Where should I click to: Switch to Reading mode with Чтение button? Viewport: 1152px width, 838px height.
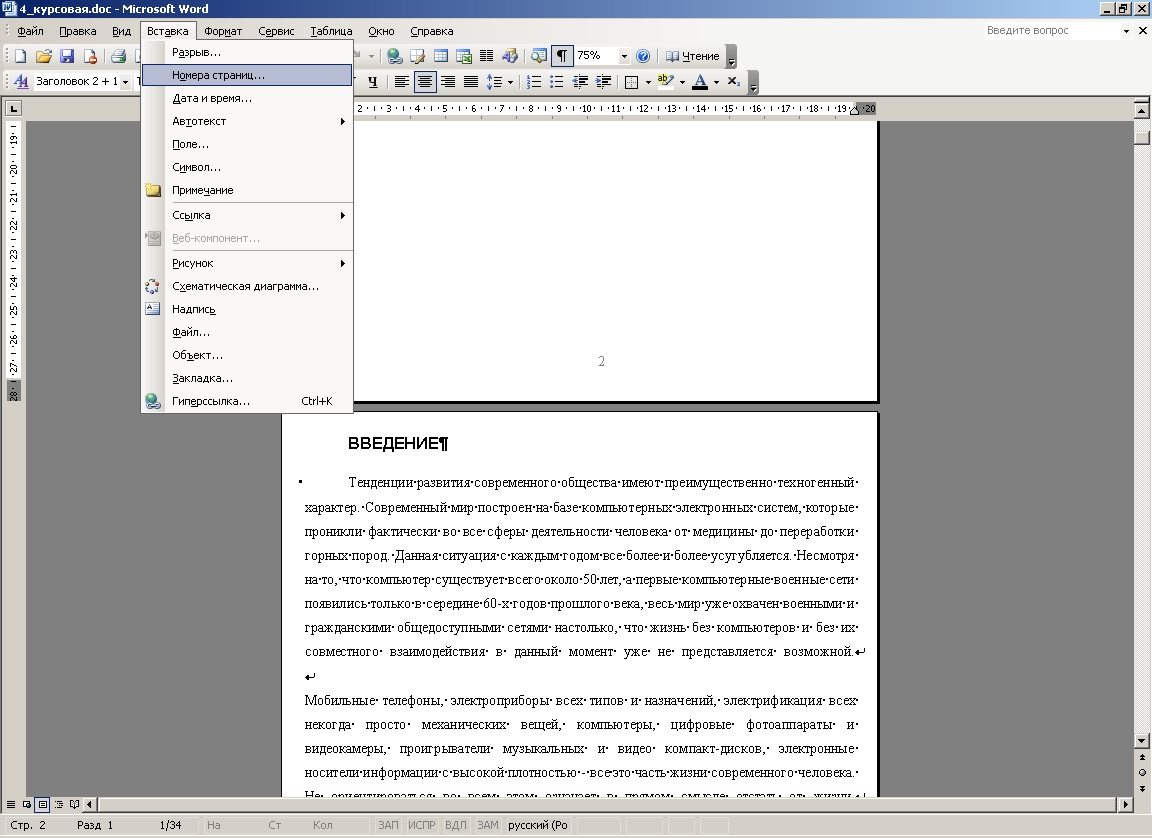[x=692, y=56]
